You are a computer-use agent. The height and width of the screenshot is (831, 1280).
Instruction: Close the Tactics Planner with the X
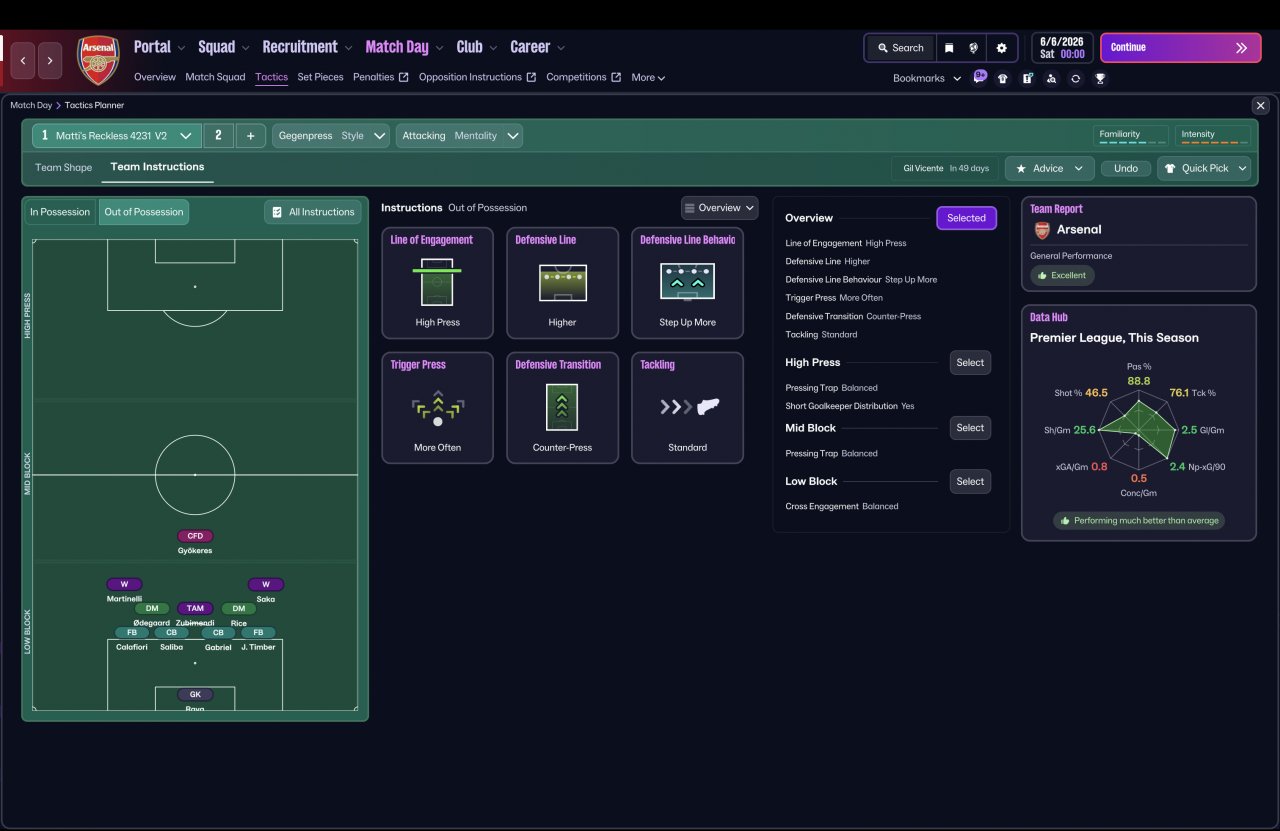point(1260,105)
